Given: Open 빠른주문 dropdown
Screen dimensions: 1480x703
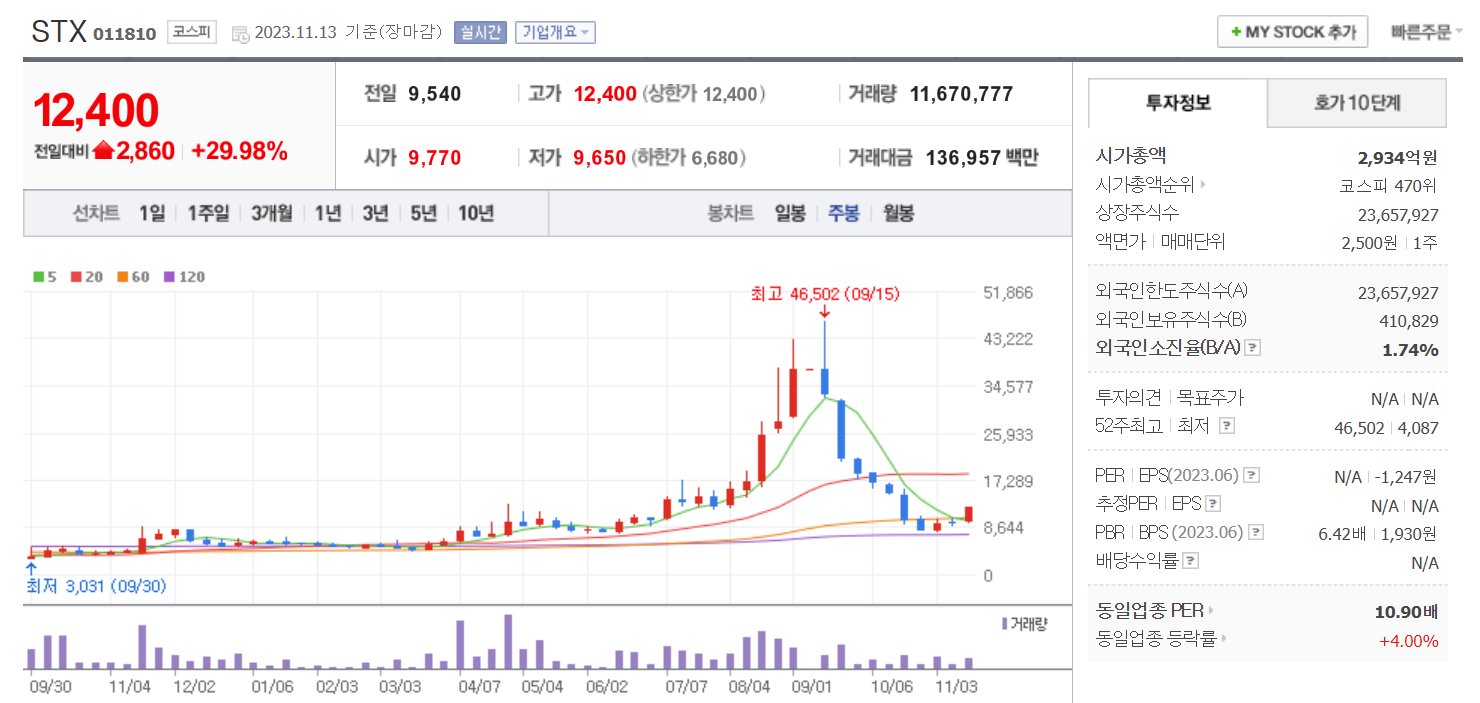Looking at the screenshot, I should (1425, 32).
